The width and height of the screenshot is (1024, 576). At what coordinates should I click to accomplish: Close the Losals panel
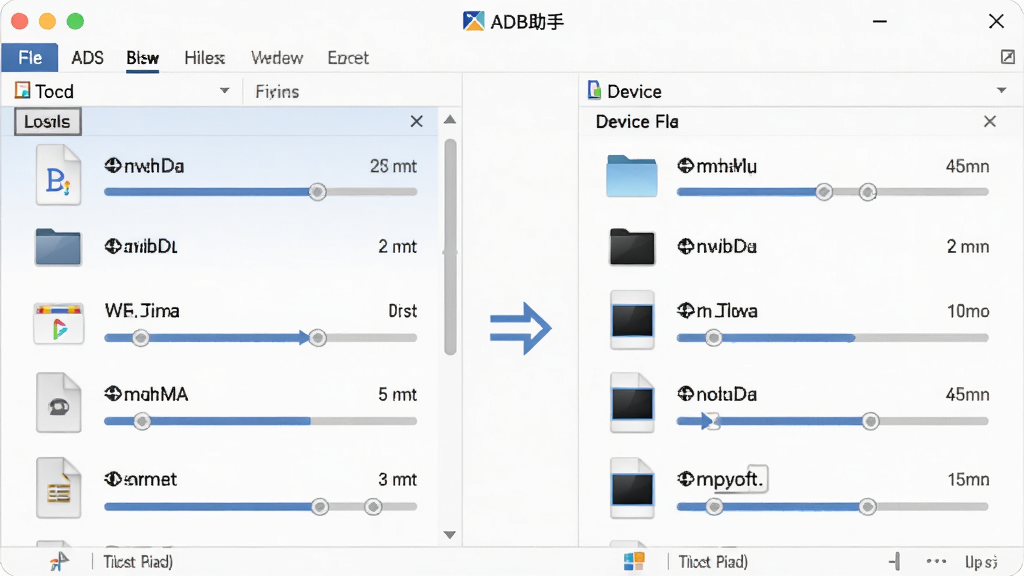pos(417,121)
